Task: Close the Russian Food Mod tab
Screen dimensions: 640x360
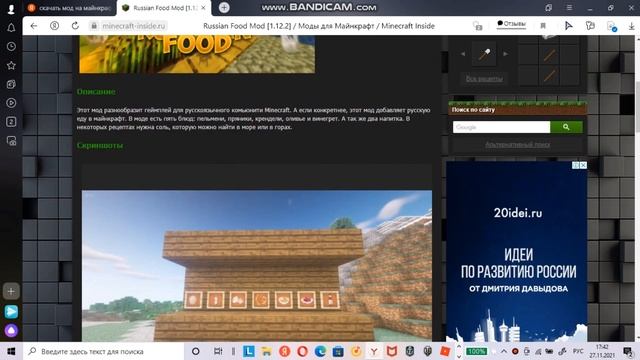Action: click(203, 8)
